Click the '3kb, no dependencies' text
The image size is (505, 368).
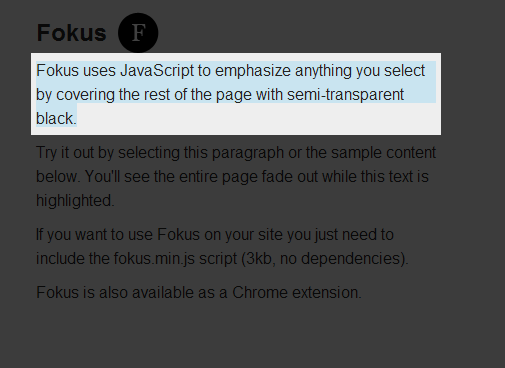pos(323,259)
